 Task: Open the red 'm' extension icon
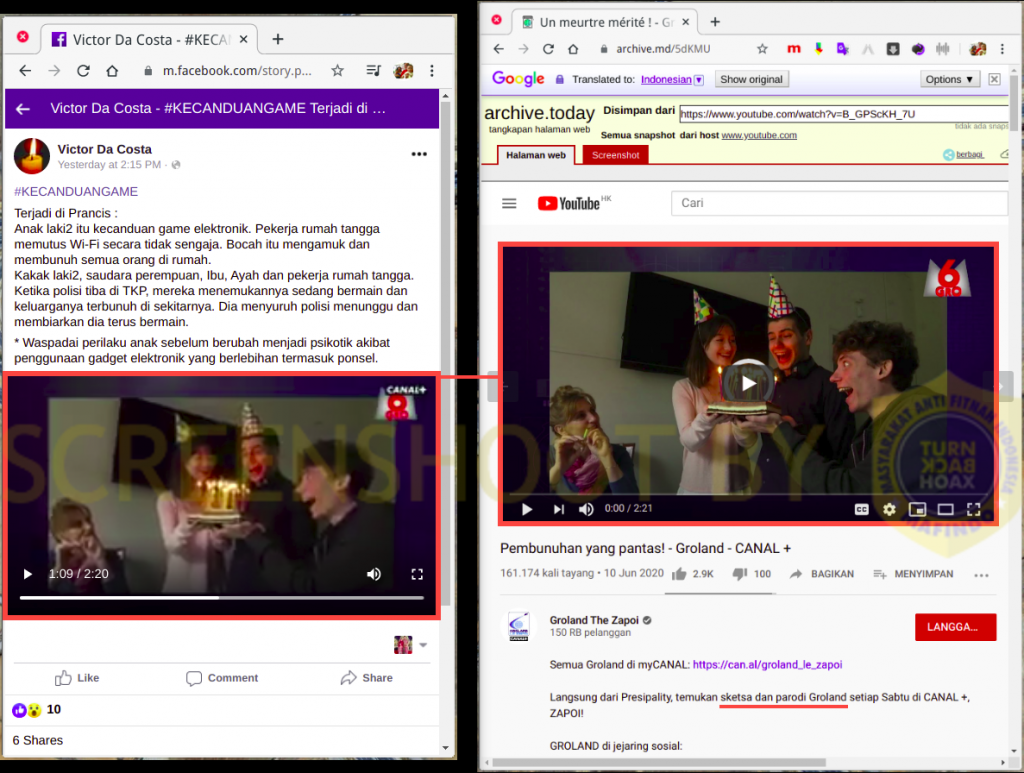[x=793, y=49]
